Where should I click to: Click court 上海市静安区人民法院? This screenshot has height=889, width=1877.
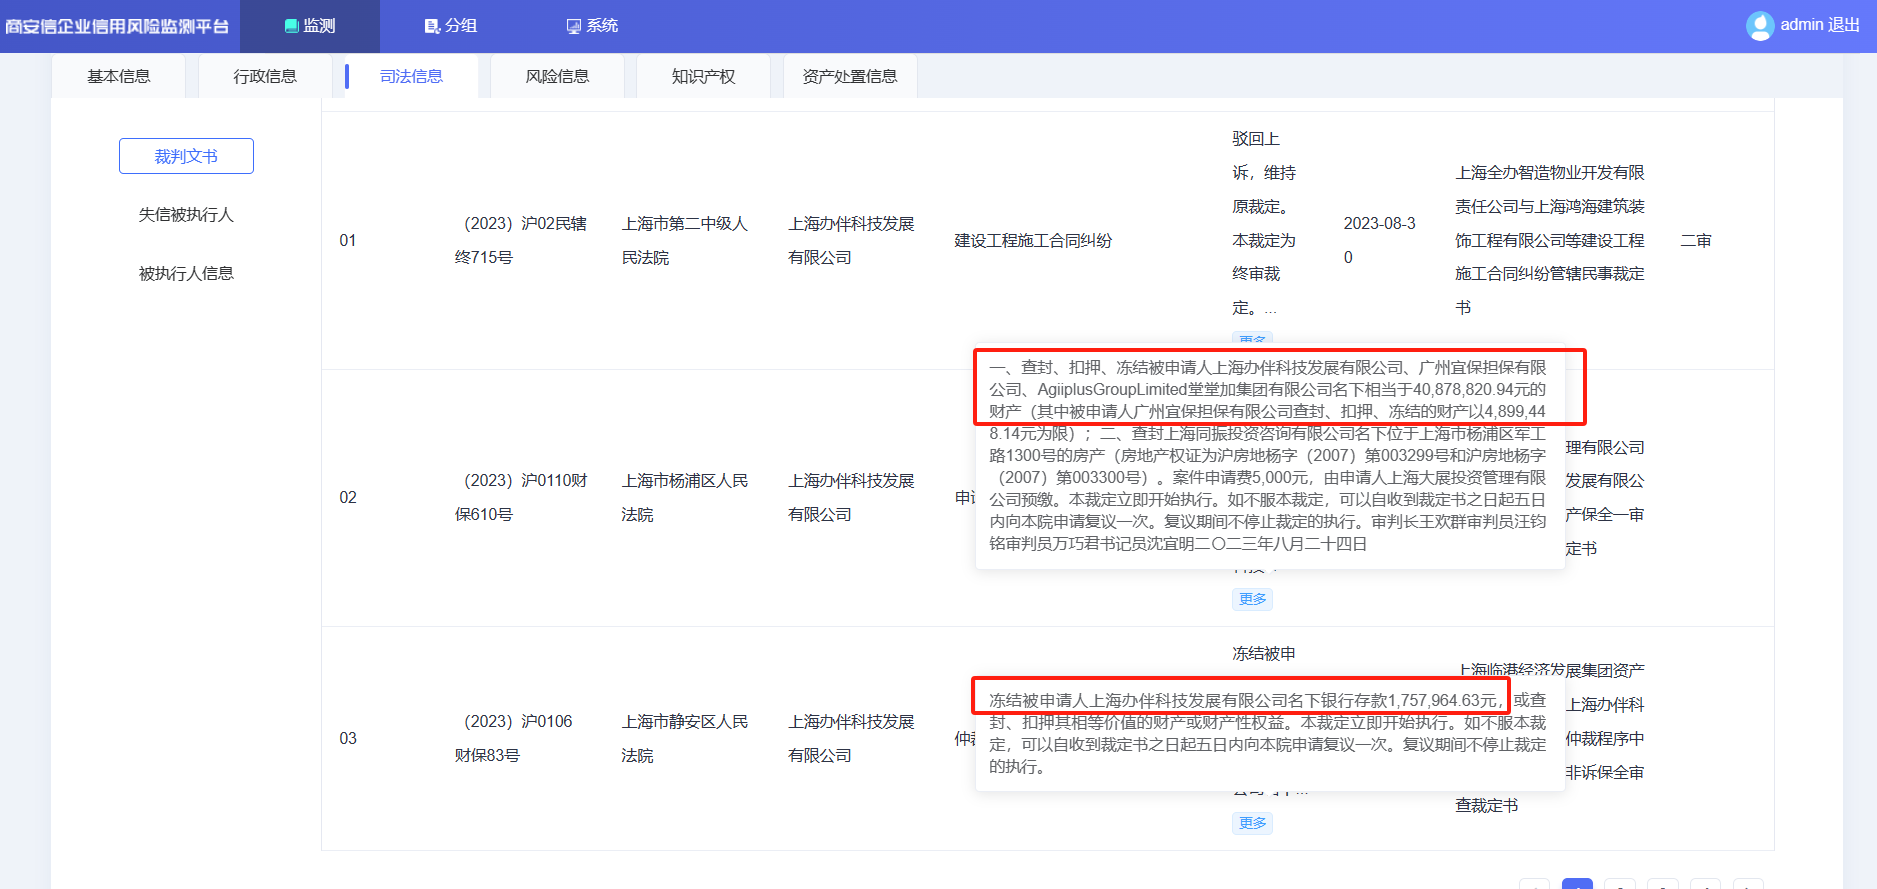tap(685, 739)
